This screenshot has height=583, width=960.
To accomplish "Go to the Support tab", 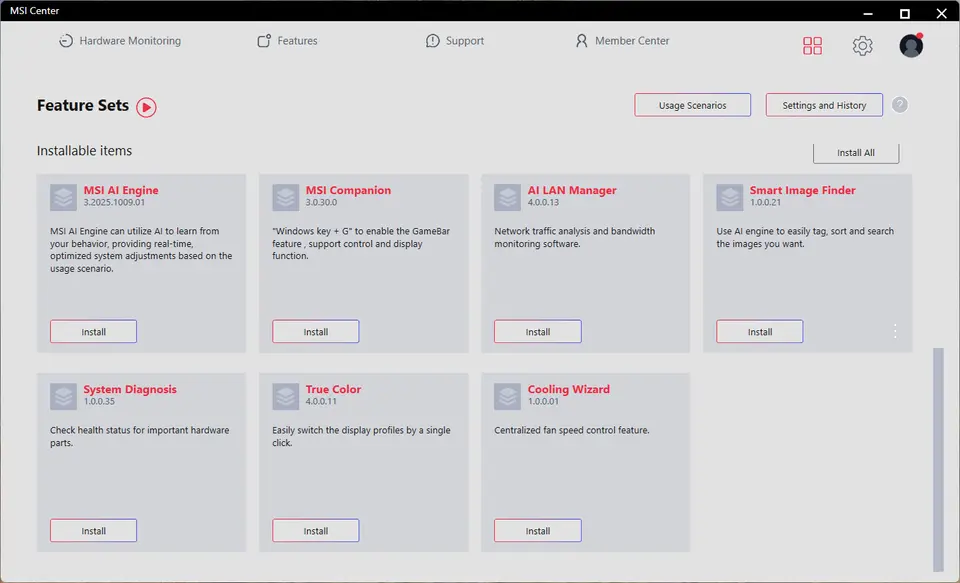I will coord(454,41).
